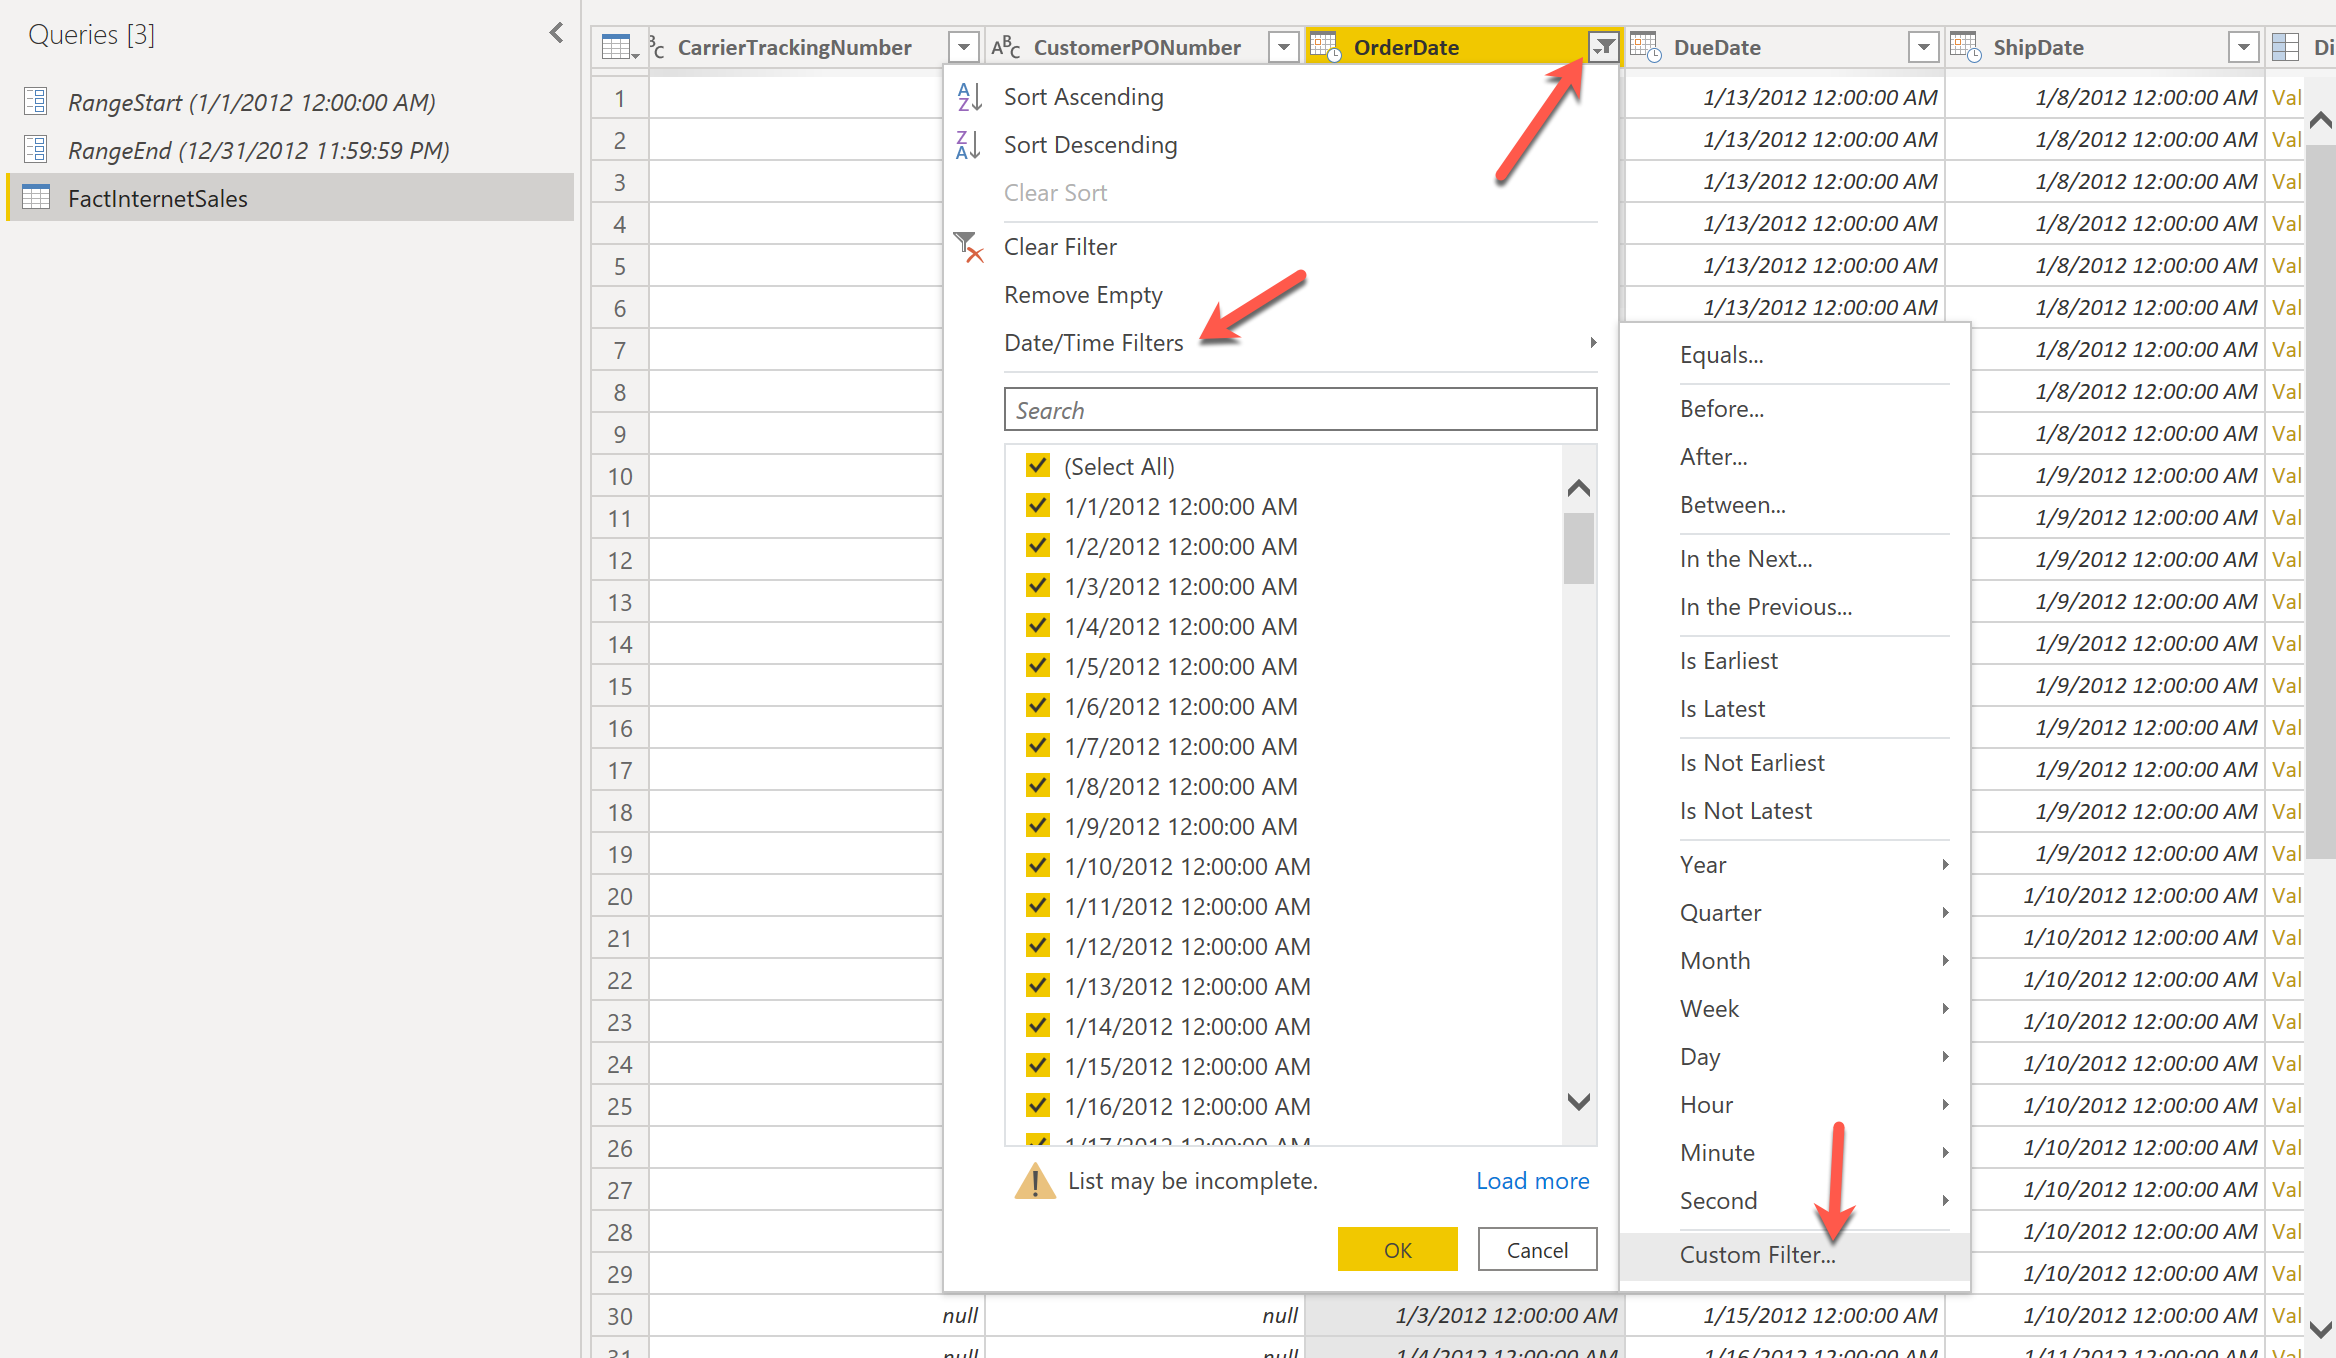Uncheck the (Select All) checkbox

click(x=1038, y=466)
